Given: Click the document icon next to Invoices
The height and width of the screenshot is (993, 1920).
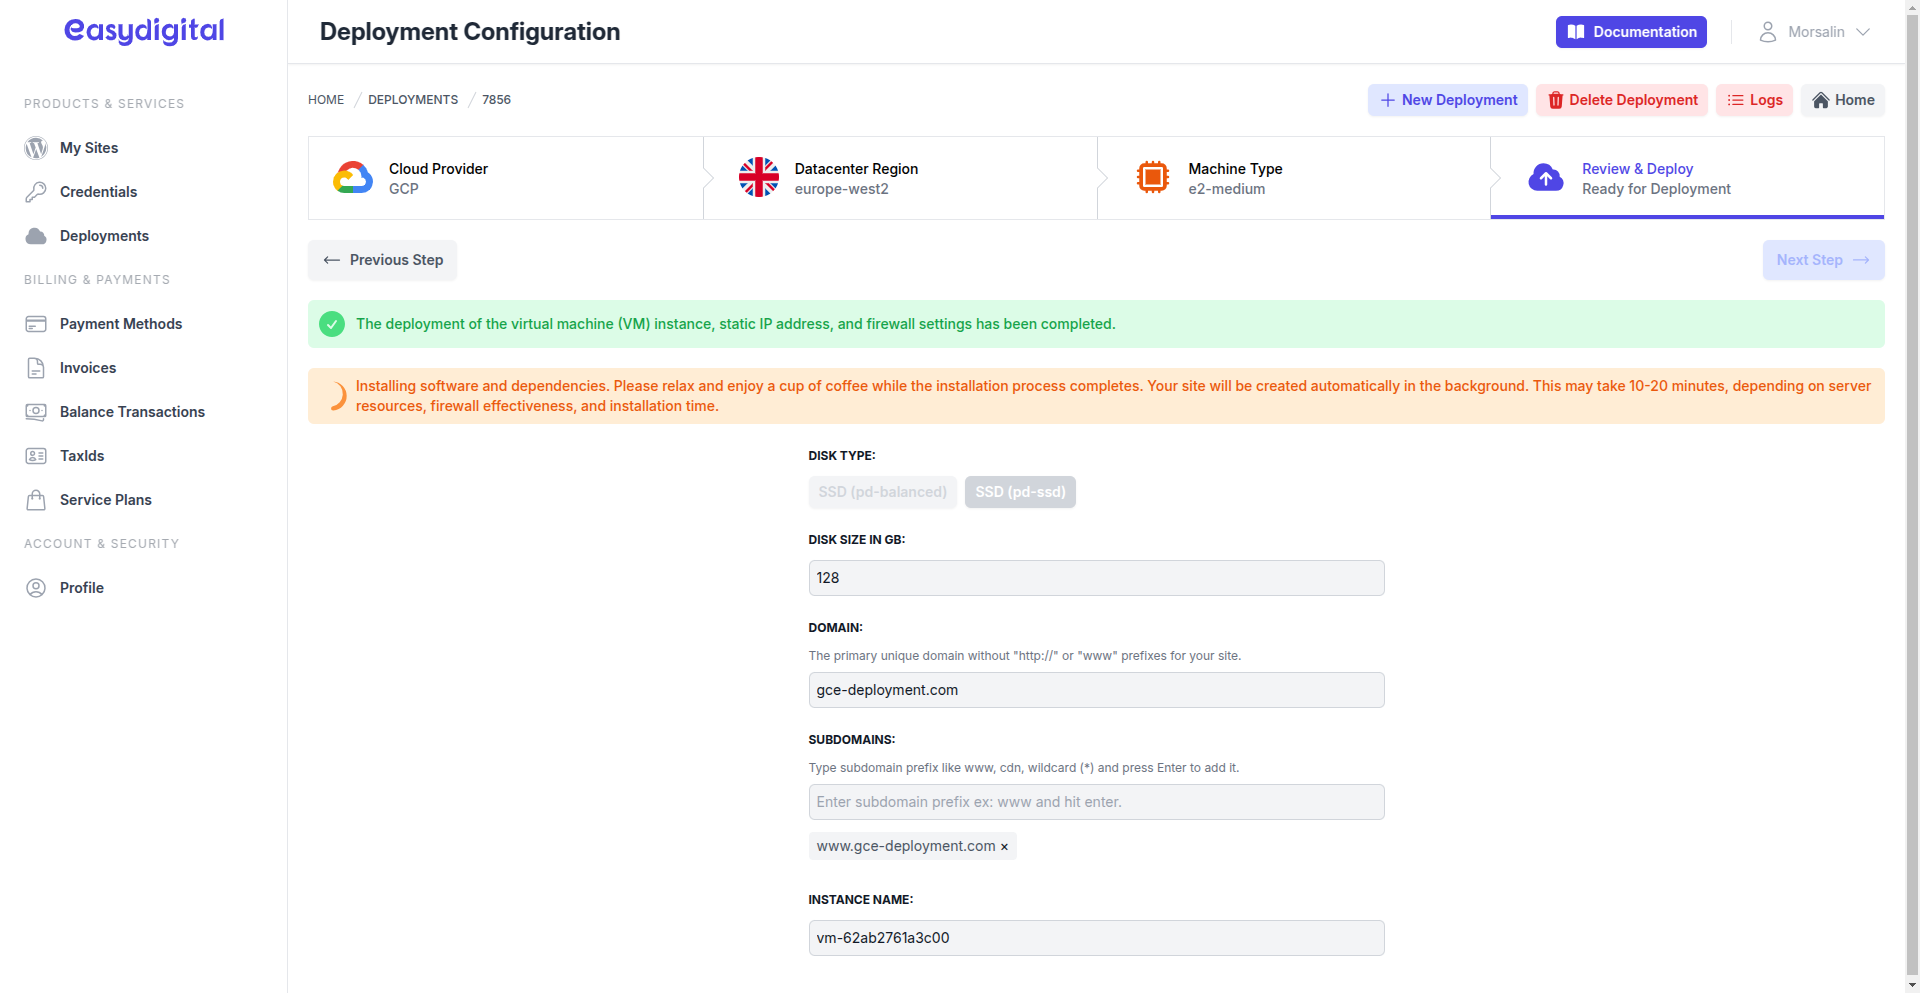Looking at the screenshot, I should [36, 368].
